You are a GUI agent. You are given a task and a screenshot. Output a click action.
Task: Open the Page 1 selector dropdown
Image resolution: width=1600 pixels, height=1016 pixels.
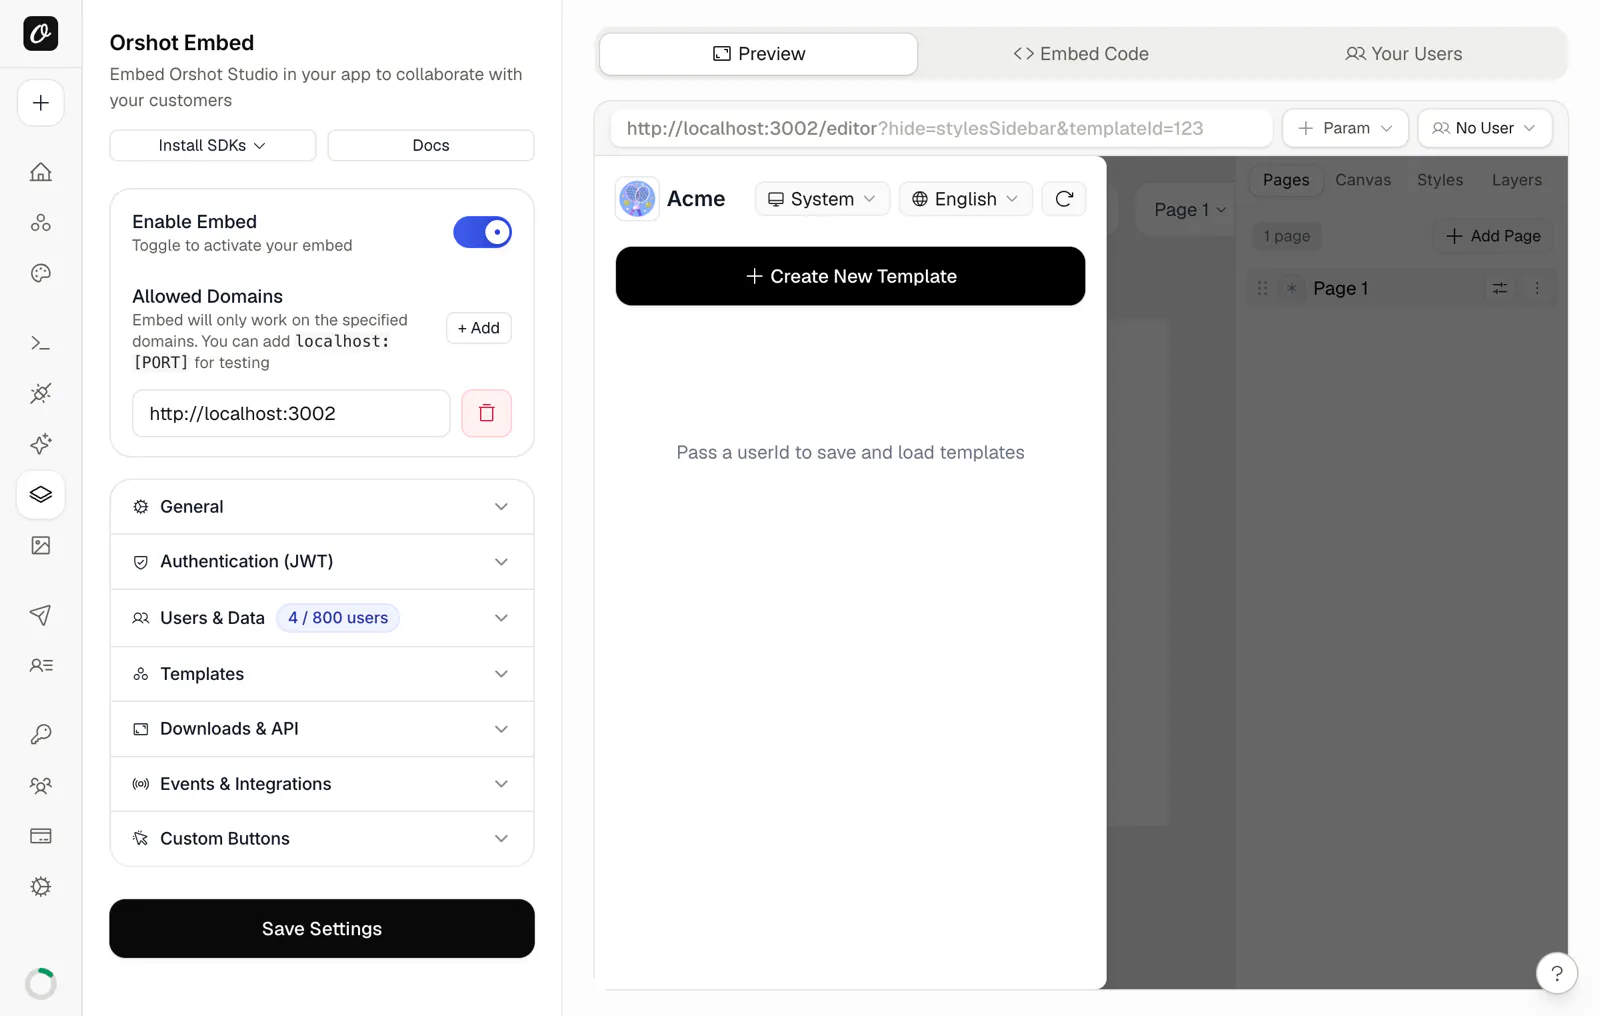coord(1189,210)
